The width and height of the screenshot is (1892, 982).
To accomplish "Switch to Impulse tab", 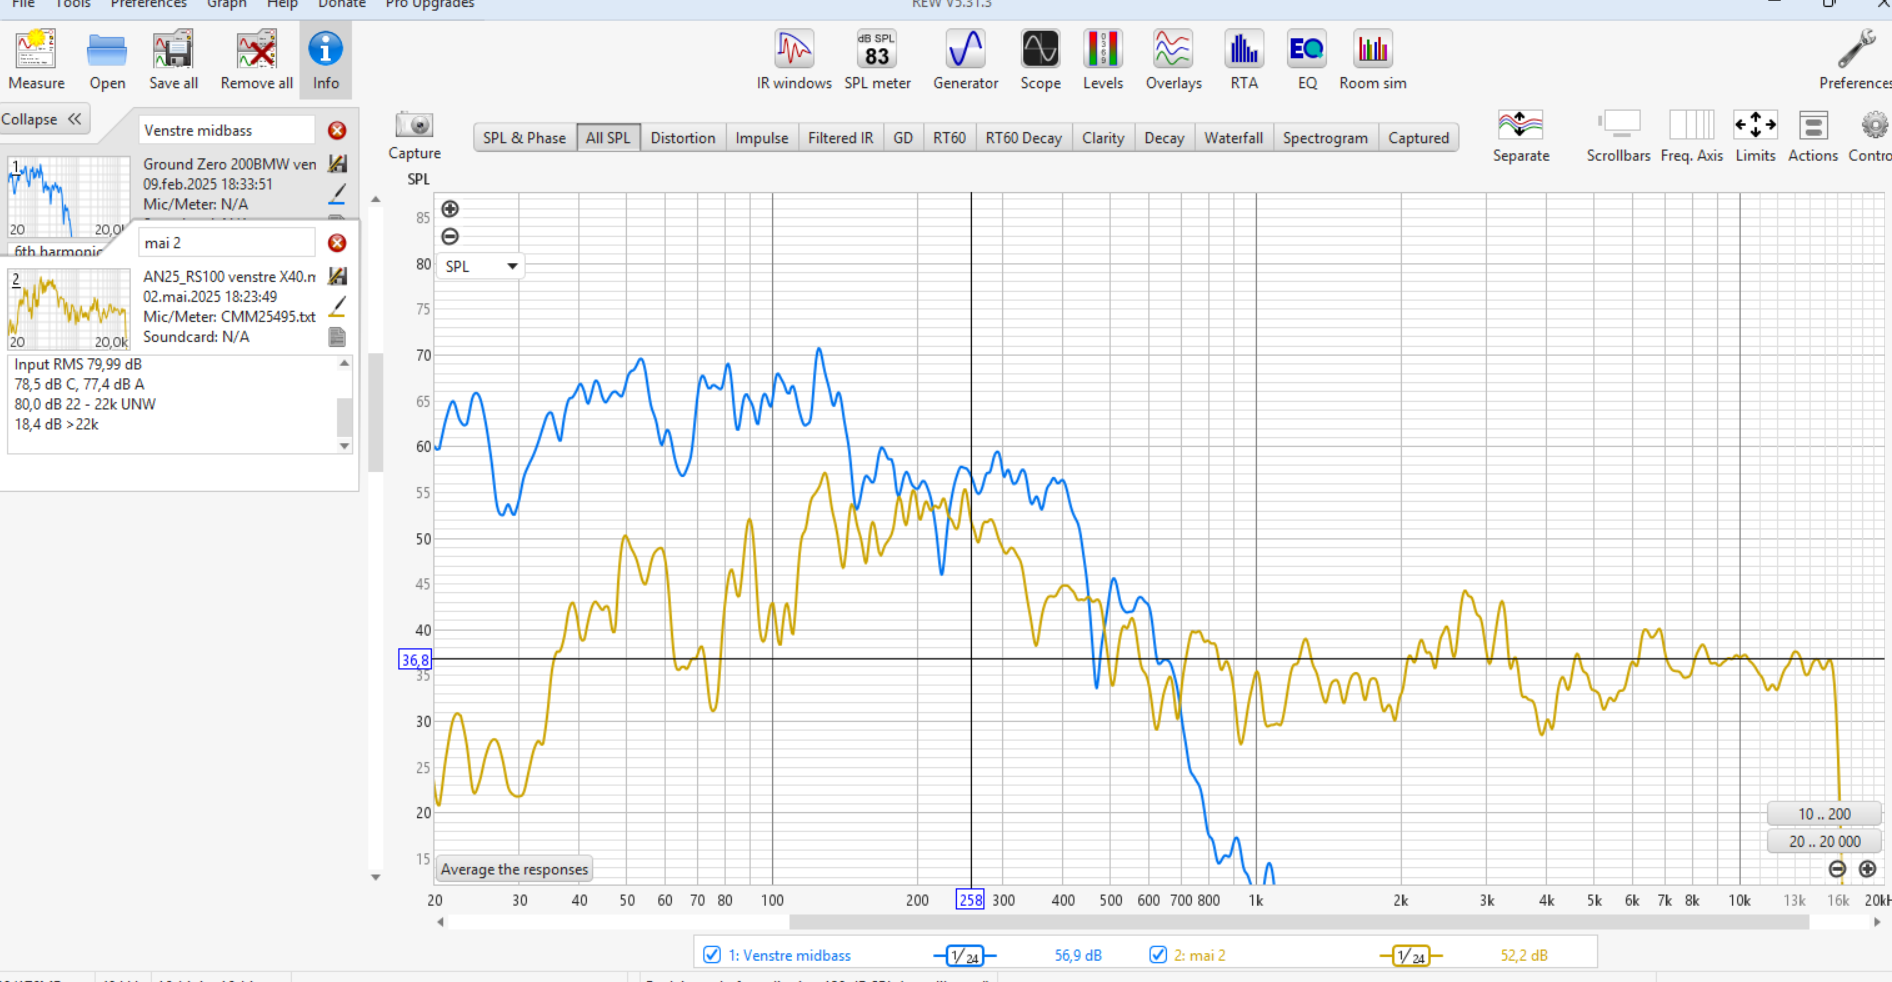I will coord(762,138).
